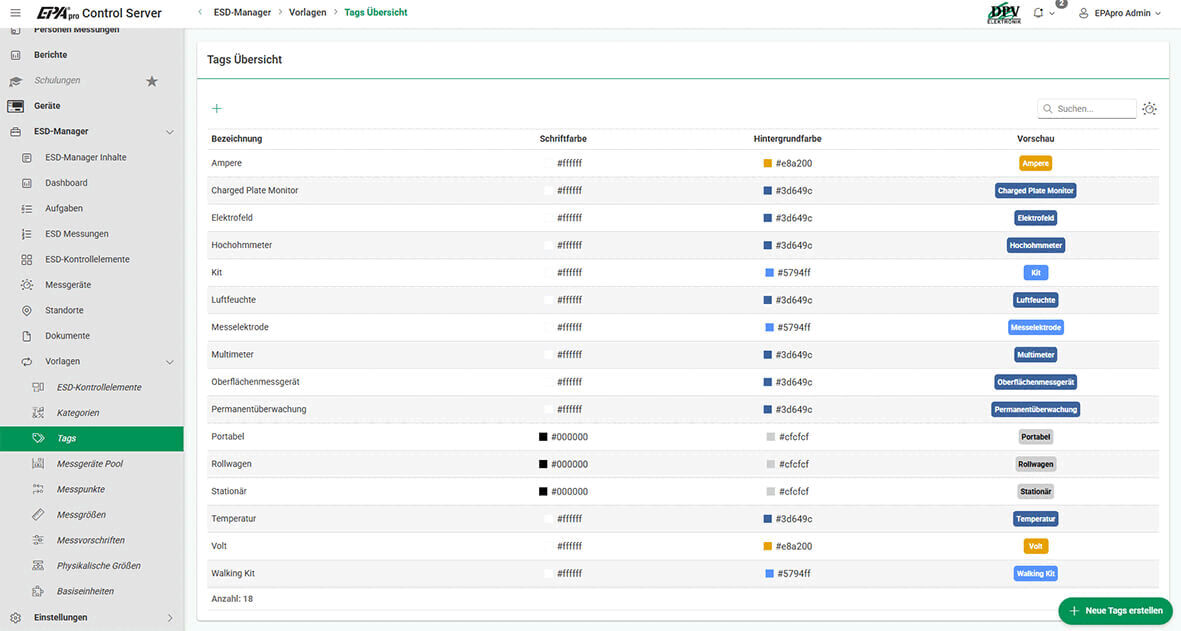The image size is (1181, 631).
Task: Click the orange Ampere background color swatch
Action: pos(767,163)
